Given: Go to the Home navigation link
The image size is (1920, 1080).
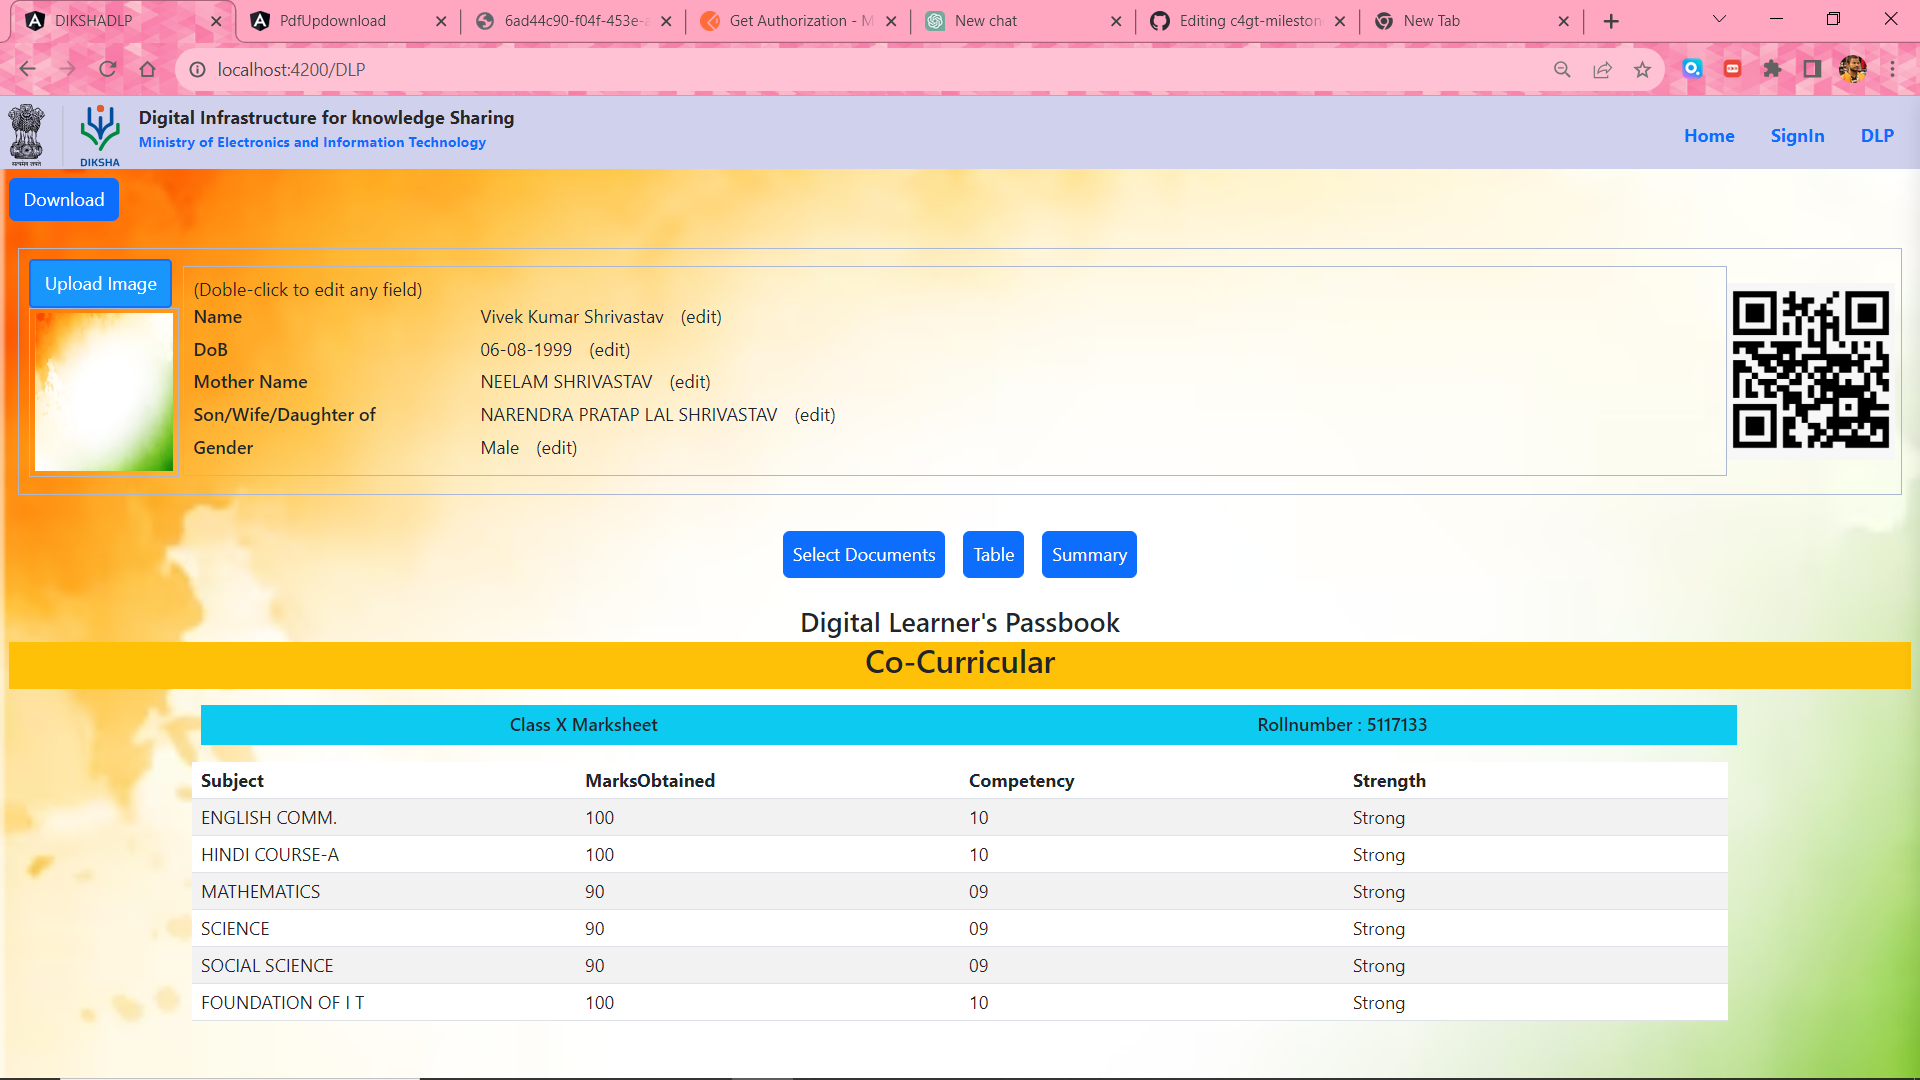Looking at the screenshot, I should (x=1709, y=136).
